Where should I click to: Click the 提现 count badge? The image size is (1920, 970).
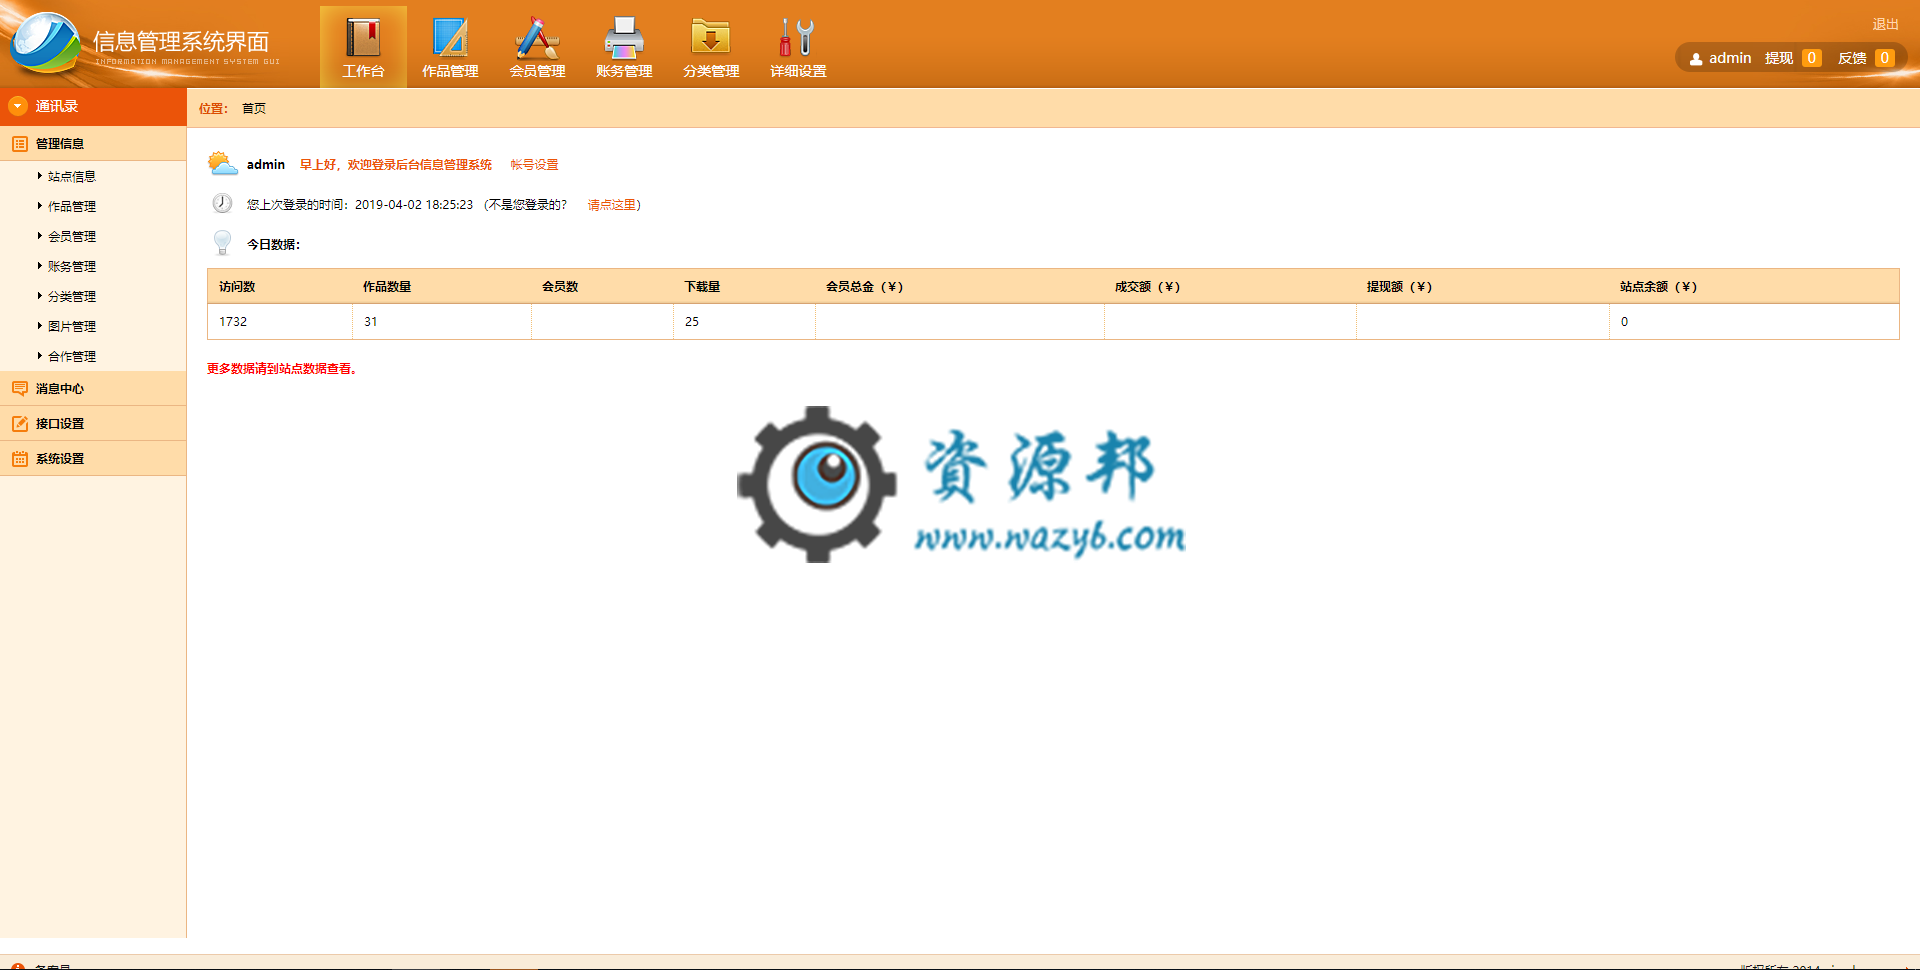pos(1811,58)
